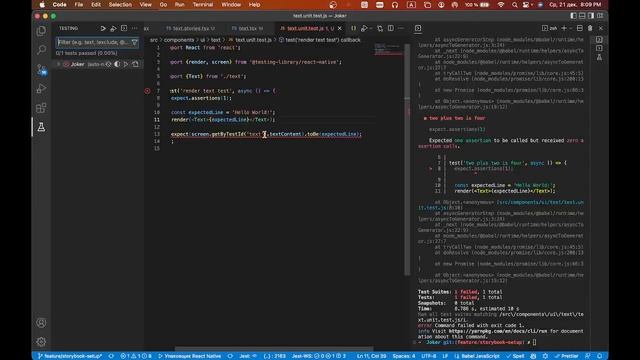
Task: Split the terminal panel
Action: [x=580, y=28]
